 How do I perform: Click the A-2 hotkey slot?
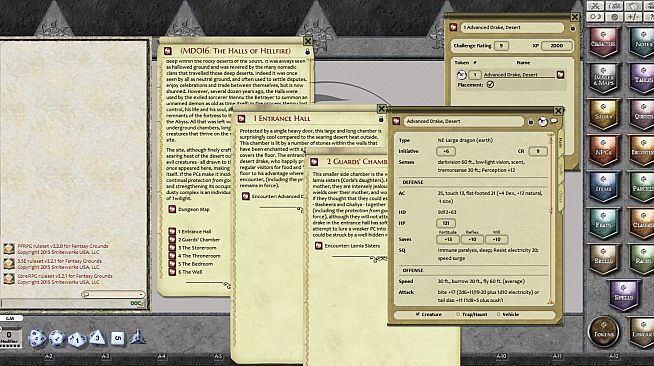tap(49, 356)
